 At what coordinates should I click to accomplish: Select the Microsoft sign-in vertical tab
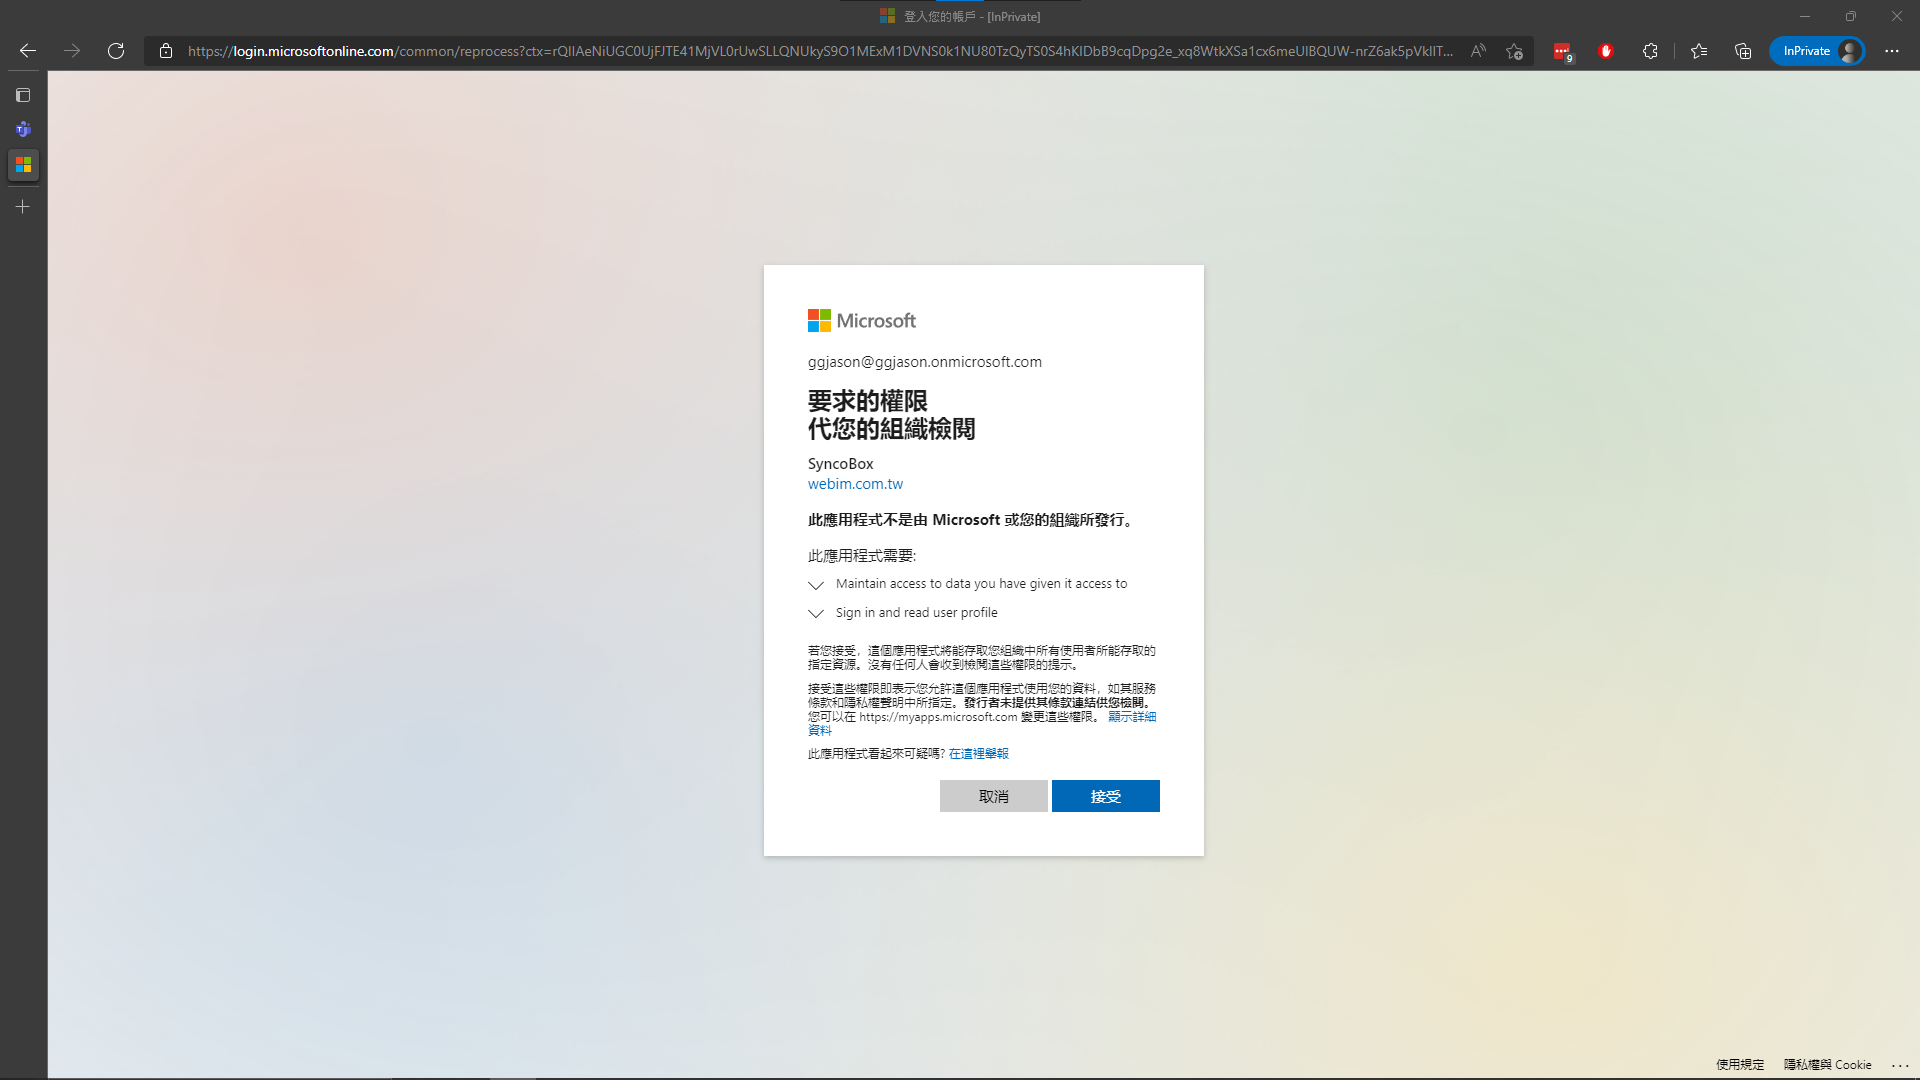pyautogui.click(x=23, y=164)
